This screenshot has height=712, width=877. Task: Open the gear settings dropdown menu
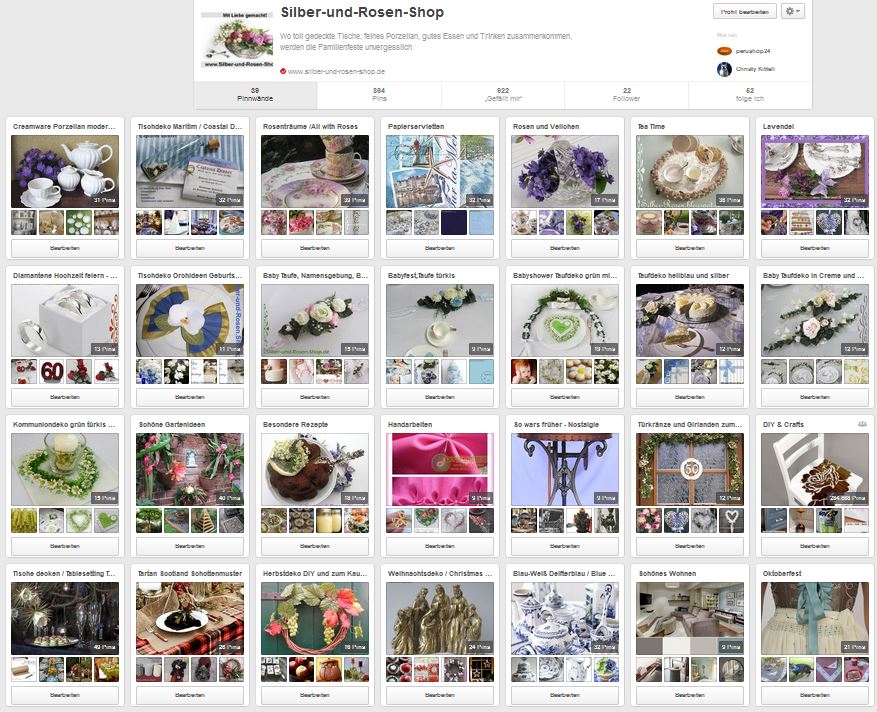(793, 11)
